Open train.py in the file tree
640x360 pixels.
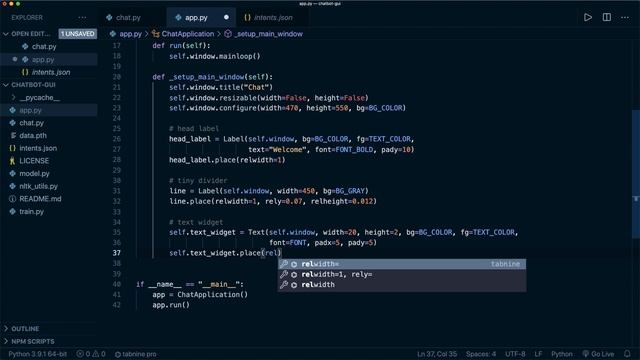(31, 211)
